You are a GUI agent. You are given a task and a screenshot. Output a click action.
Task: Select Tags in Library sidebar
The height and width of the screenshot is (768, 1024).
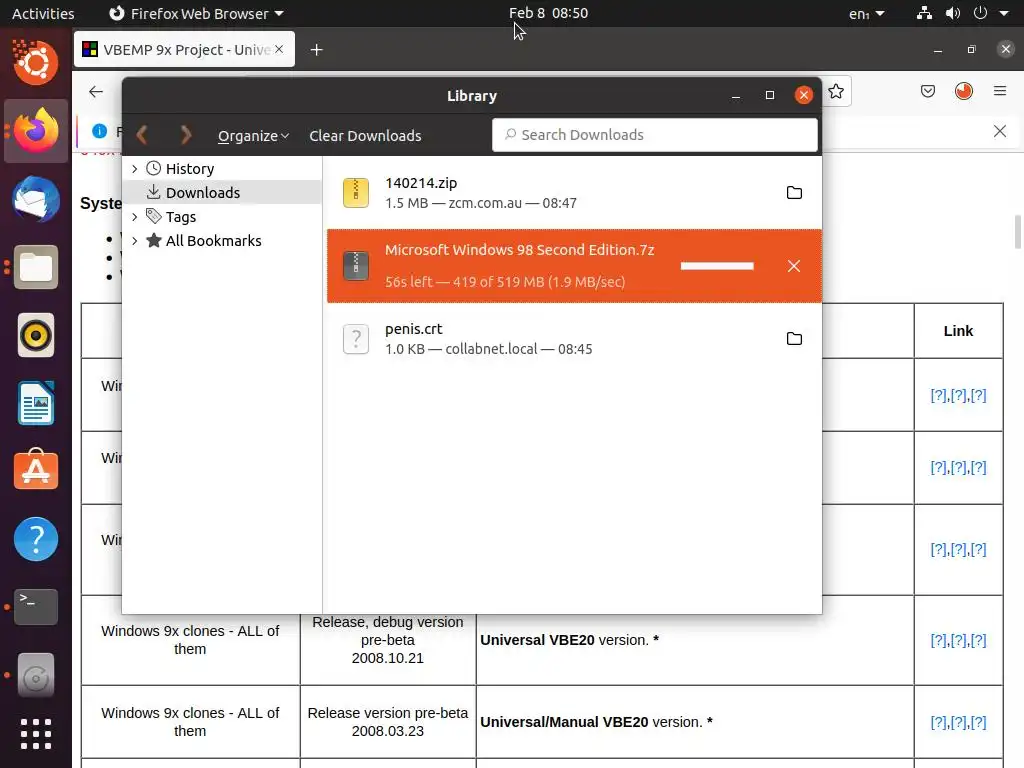[180, 216]
